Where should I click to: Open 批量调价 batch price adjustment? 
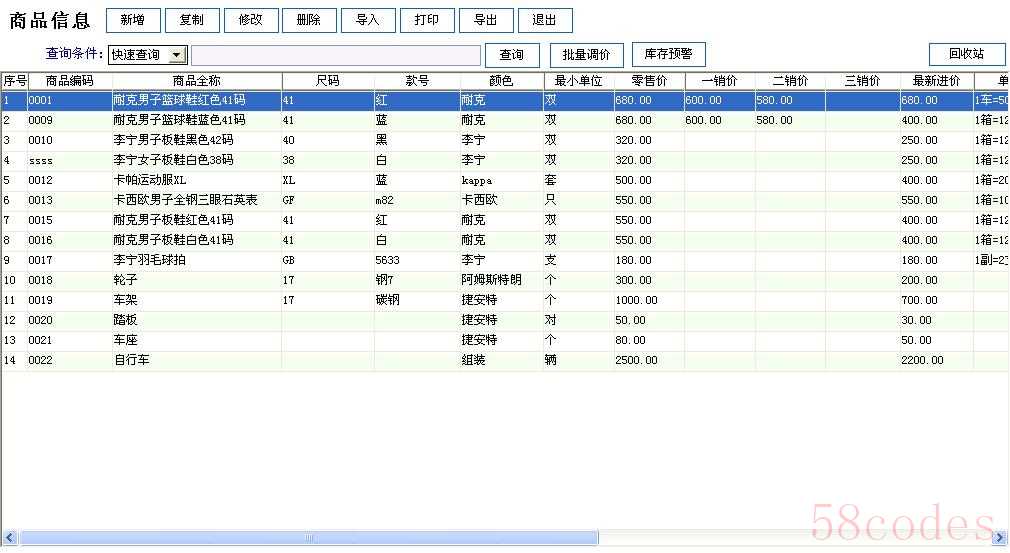point(586,55)
